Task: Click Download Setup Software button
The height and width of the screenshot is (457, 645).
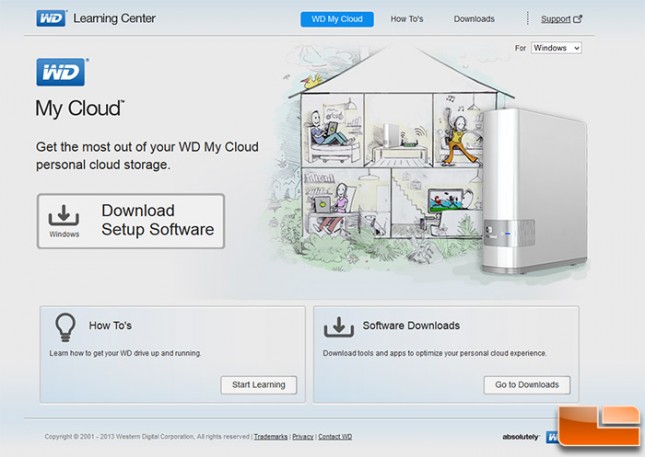Action: [x=131, y=221]
